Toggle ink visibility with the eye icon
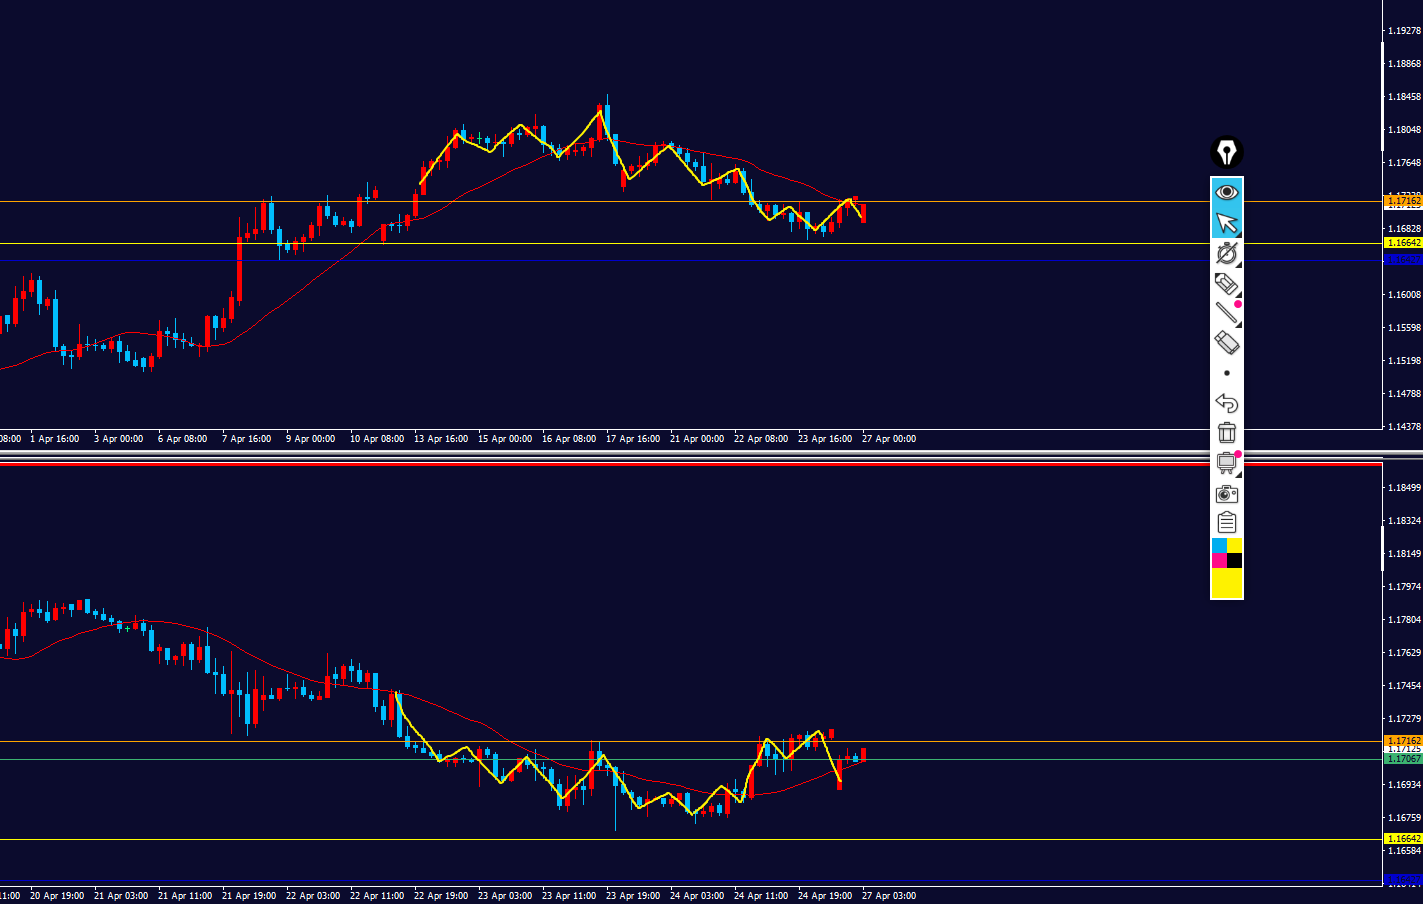The height and width of the screenshot is (904, 1423). (x=1226, y=192)
